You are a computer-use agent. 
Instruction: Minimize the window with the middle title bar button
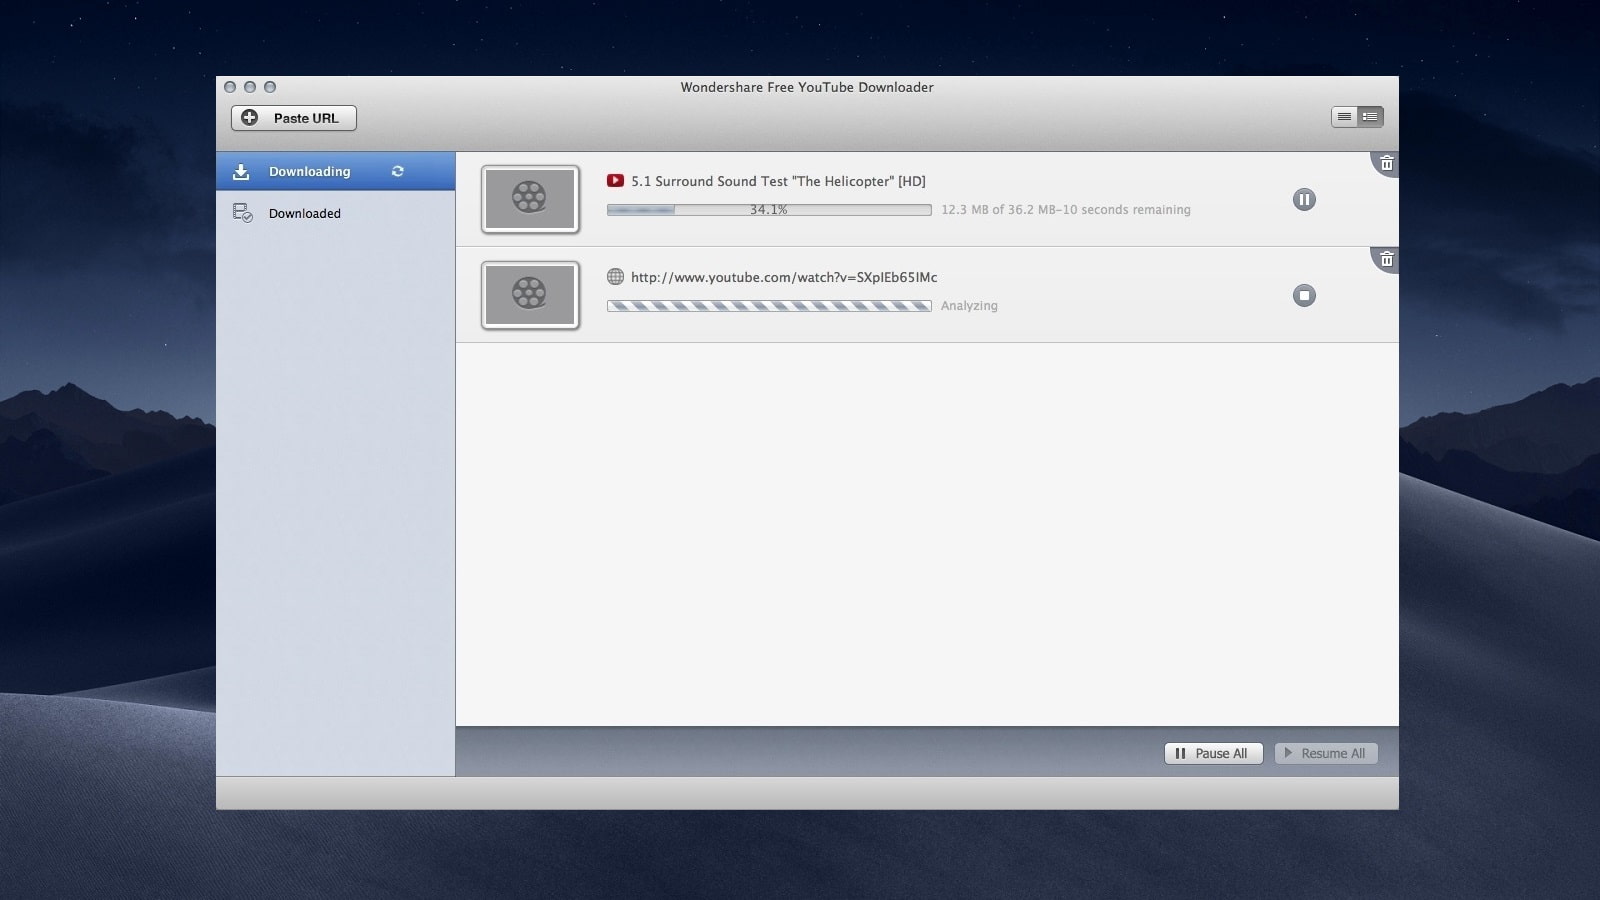pos(250,87)
